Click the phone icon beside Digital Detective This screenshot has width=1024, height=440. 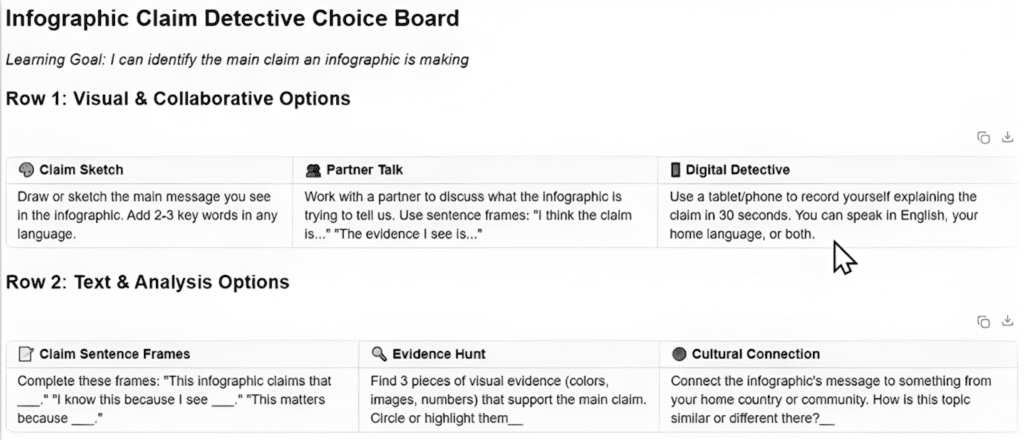tap(676, 170)
